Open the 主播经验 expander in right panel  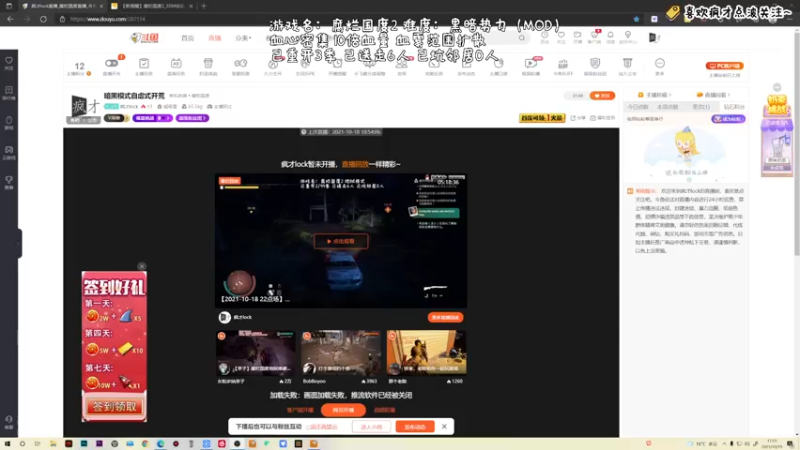click(655, 95)
